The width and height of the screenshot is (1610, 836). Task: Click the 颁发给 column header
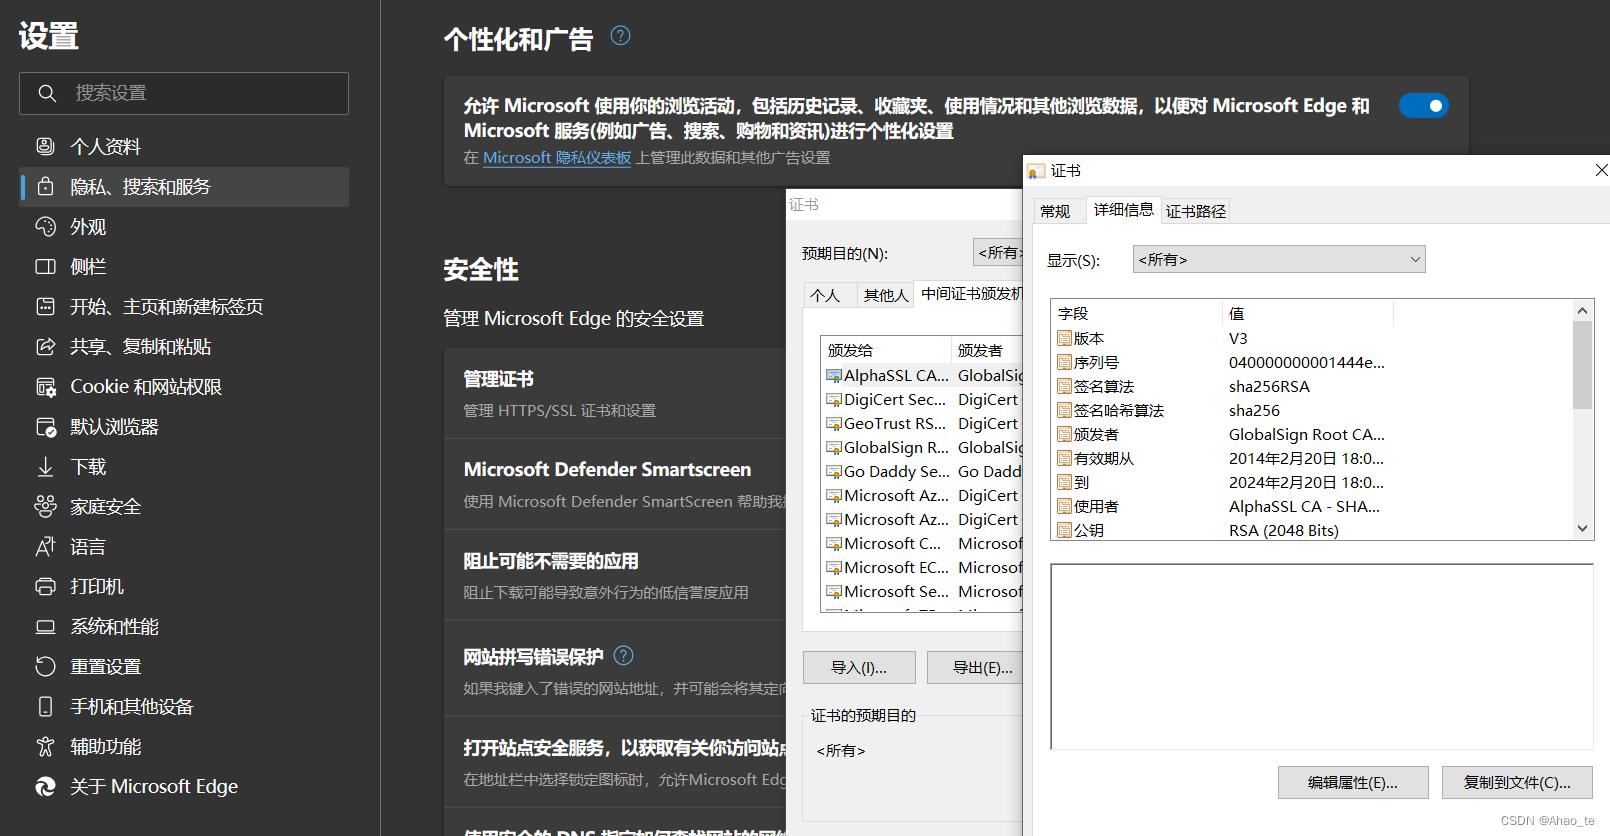[x=886, y=350]
